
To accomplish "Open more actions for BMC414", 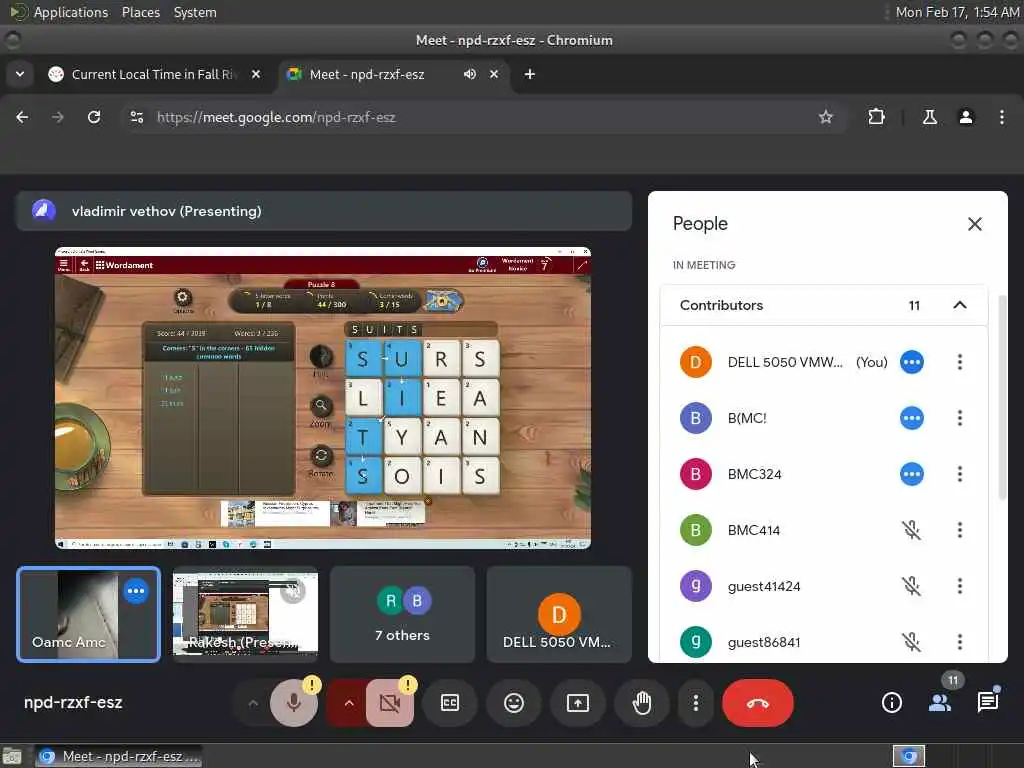I will 959,530.
